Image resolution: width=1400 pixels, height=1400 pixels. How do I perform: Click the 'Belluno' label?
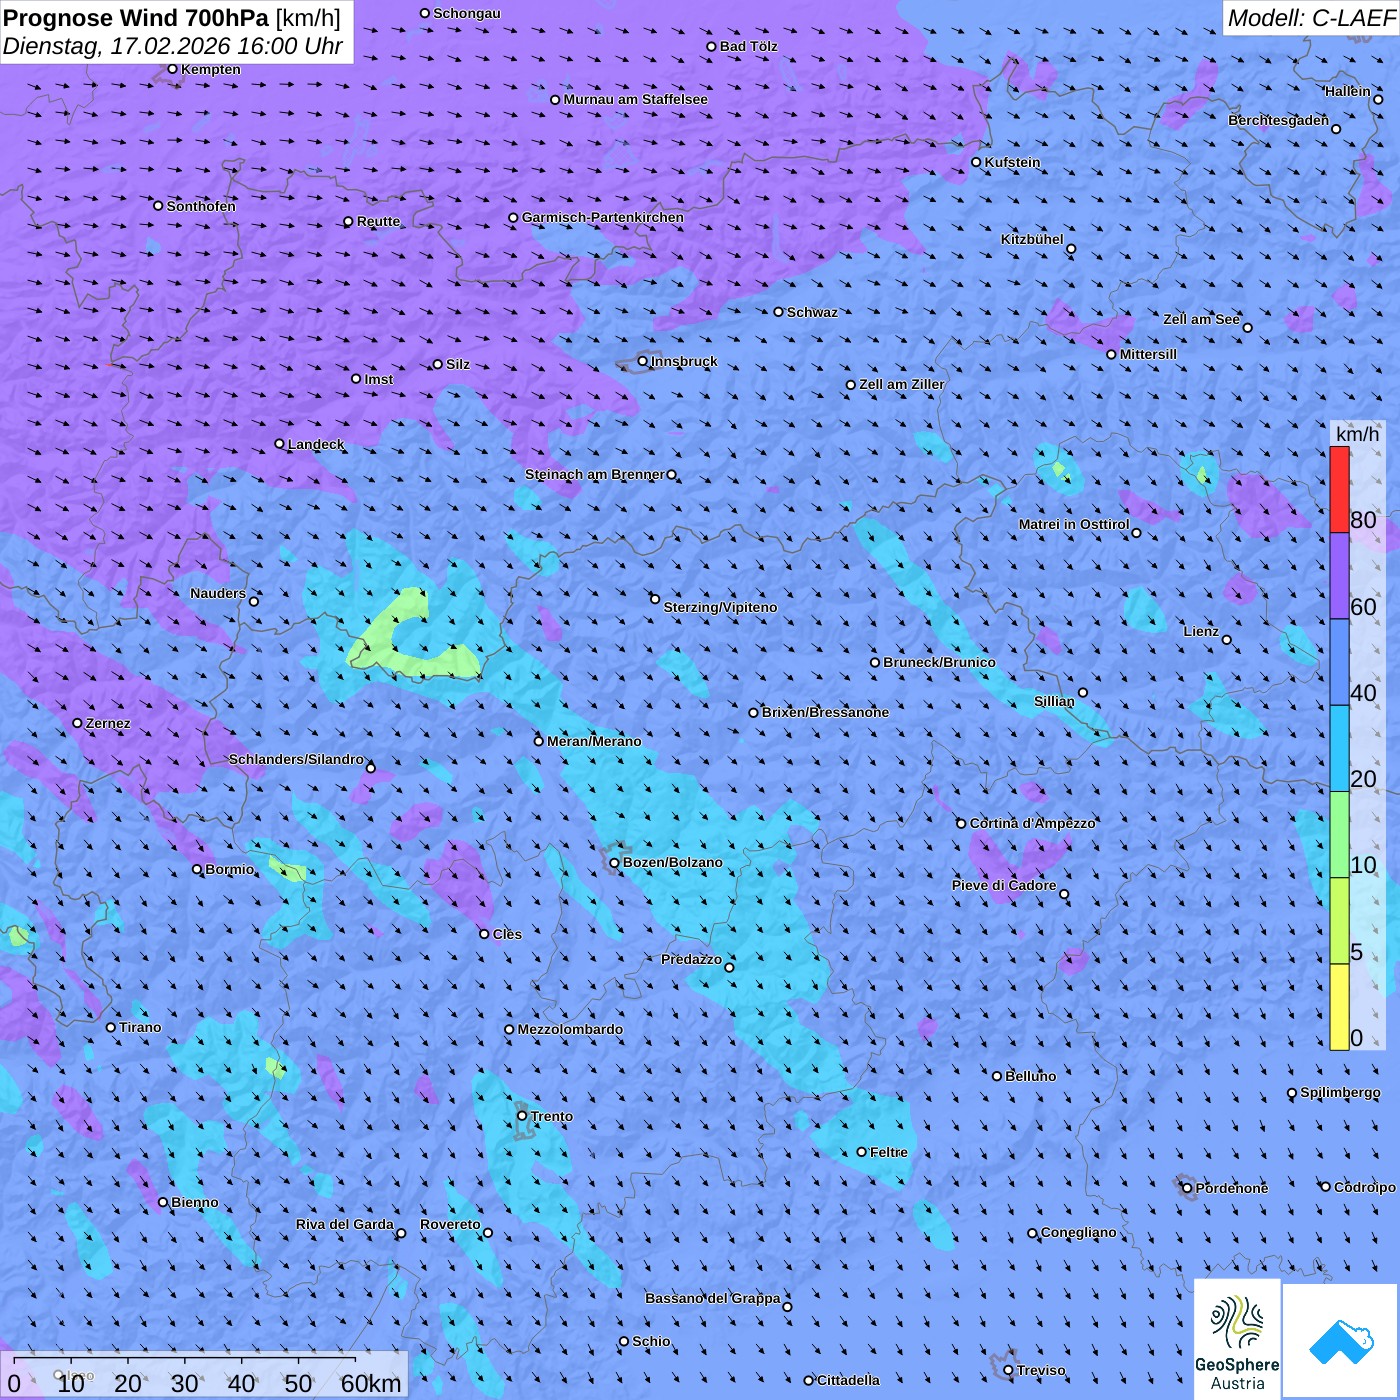coord(1030,1076)
